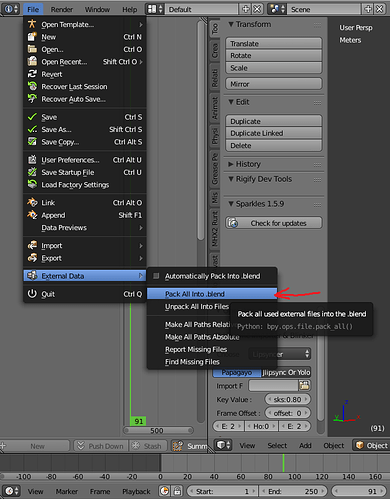Open the Object mode dropdown

coord(371,445)
